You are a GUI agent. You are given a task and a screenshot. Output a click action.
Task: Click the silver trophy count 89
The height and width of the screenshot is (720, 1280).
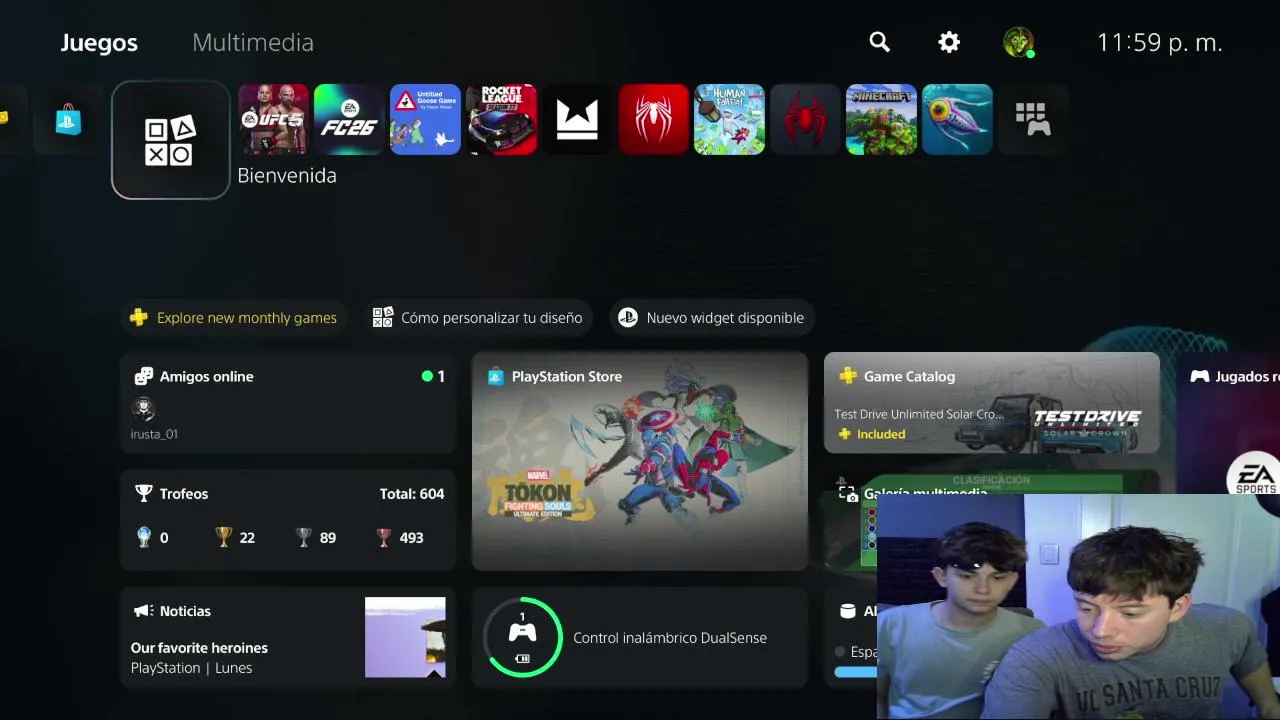(x=316, y=537)
